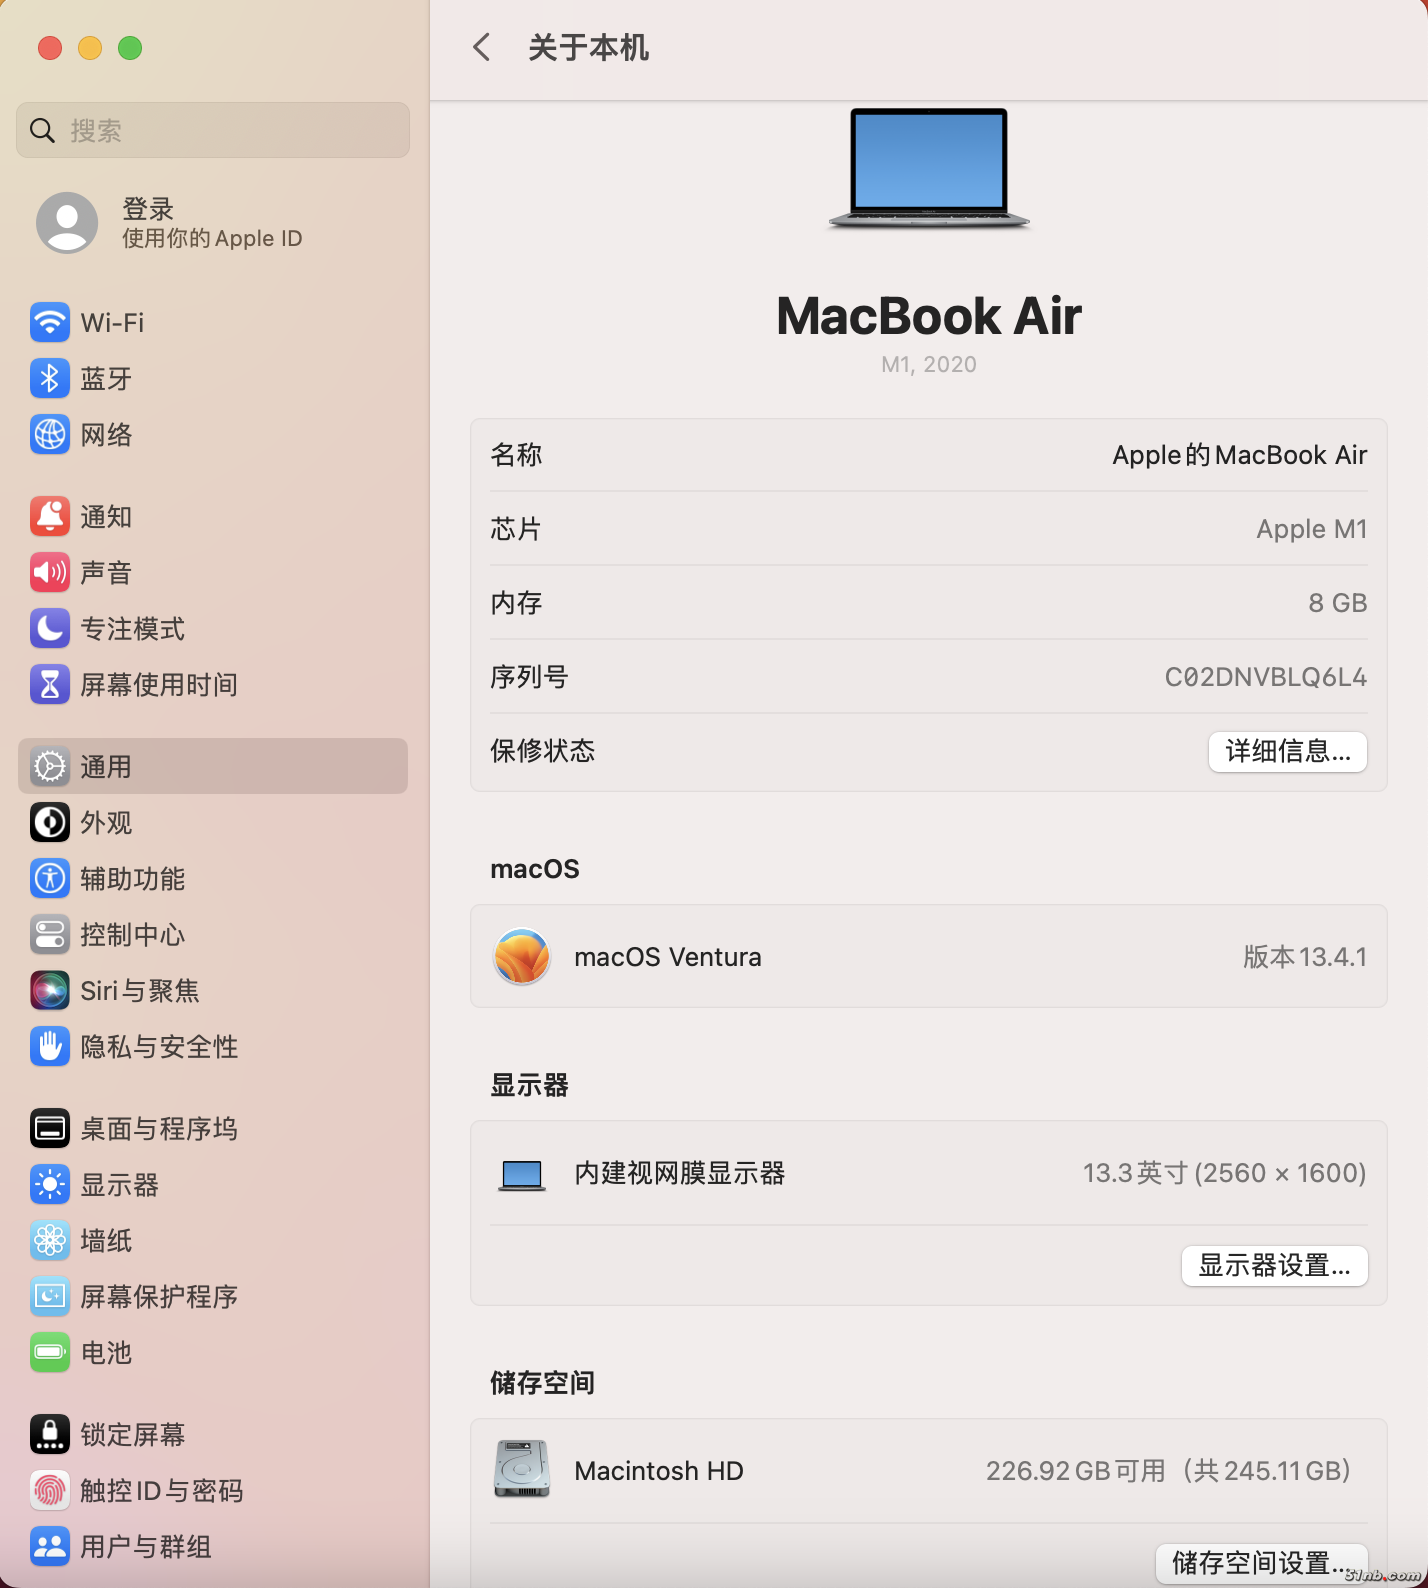Select the Accessibility (辅助功能) icon

[50, 878]
